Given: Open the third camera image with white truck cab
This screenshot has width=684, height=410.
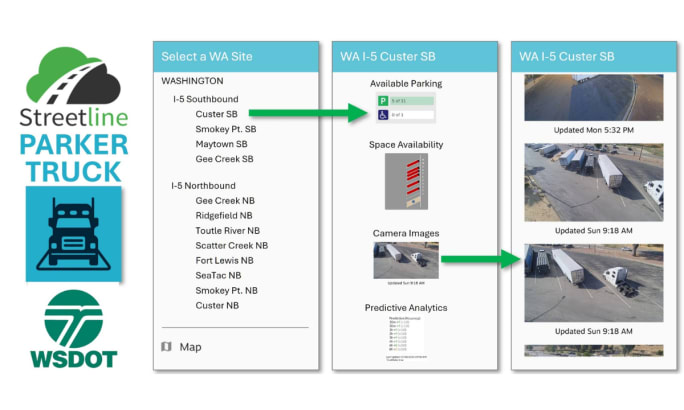Looking at the screenshot, I should 594,283.
